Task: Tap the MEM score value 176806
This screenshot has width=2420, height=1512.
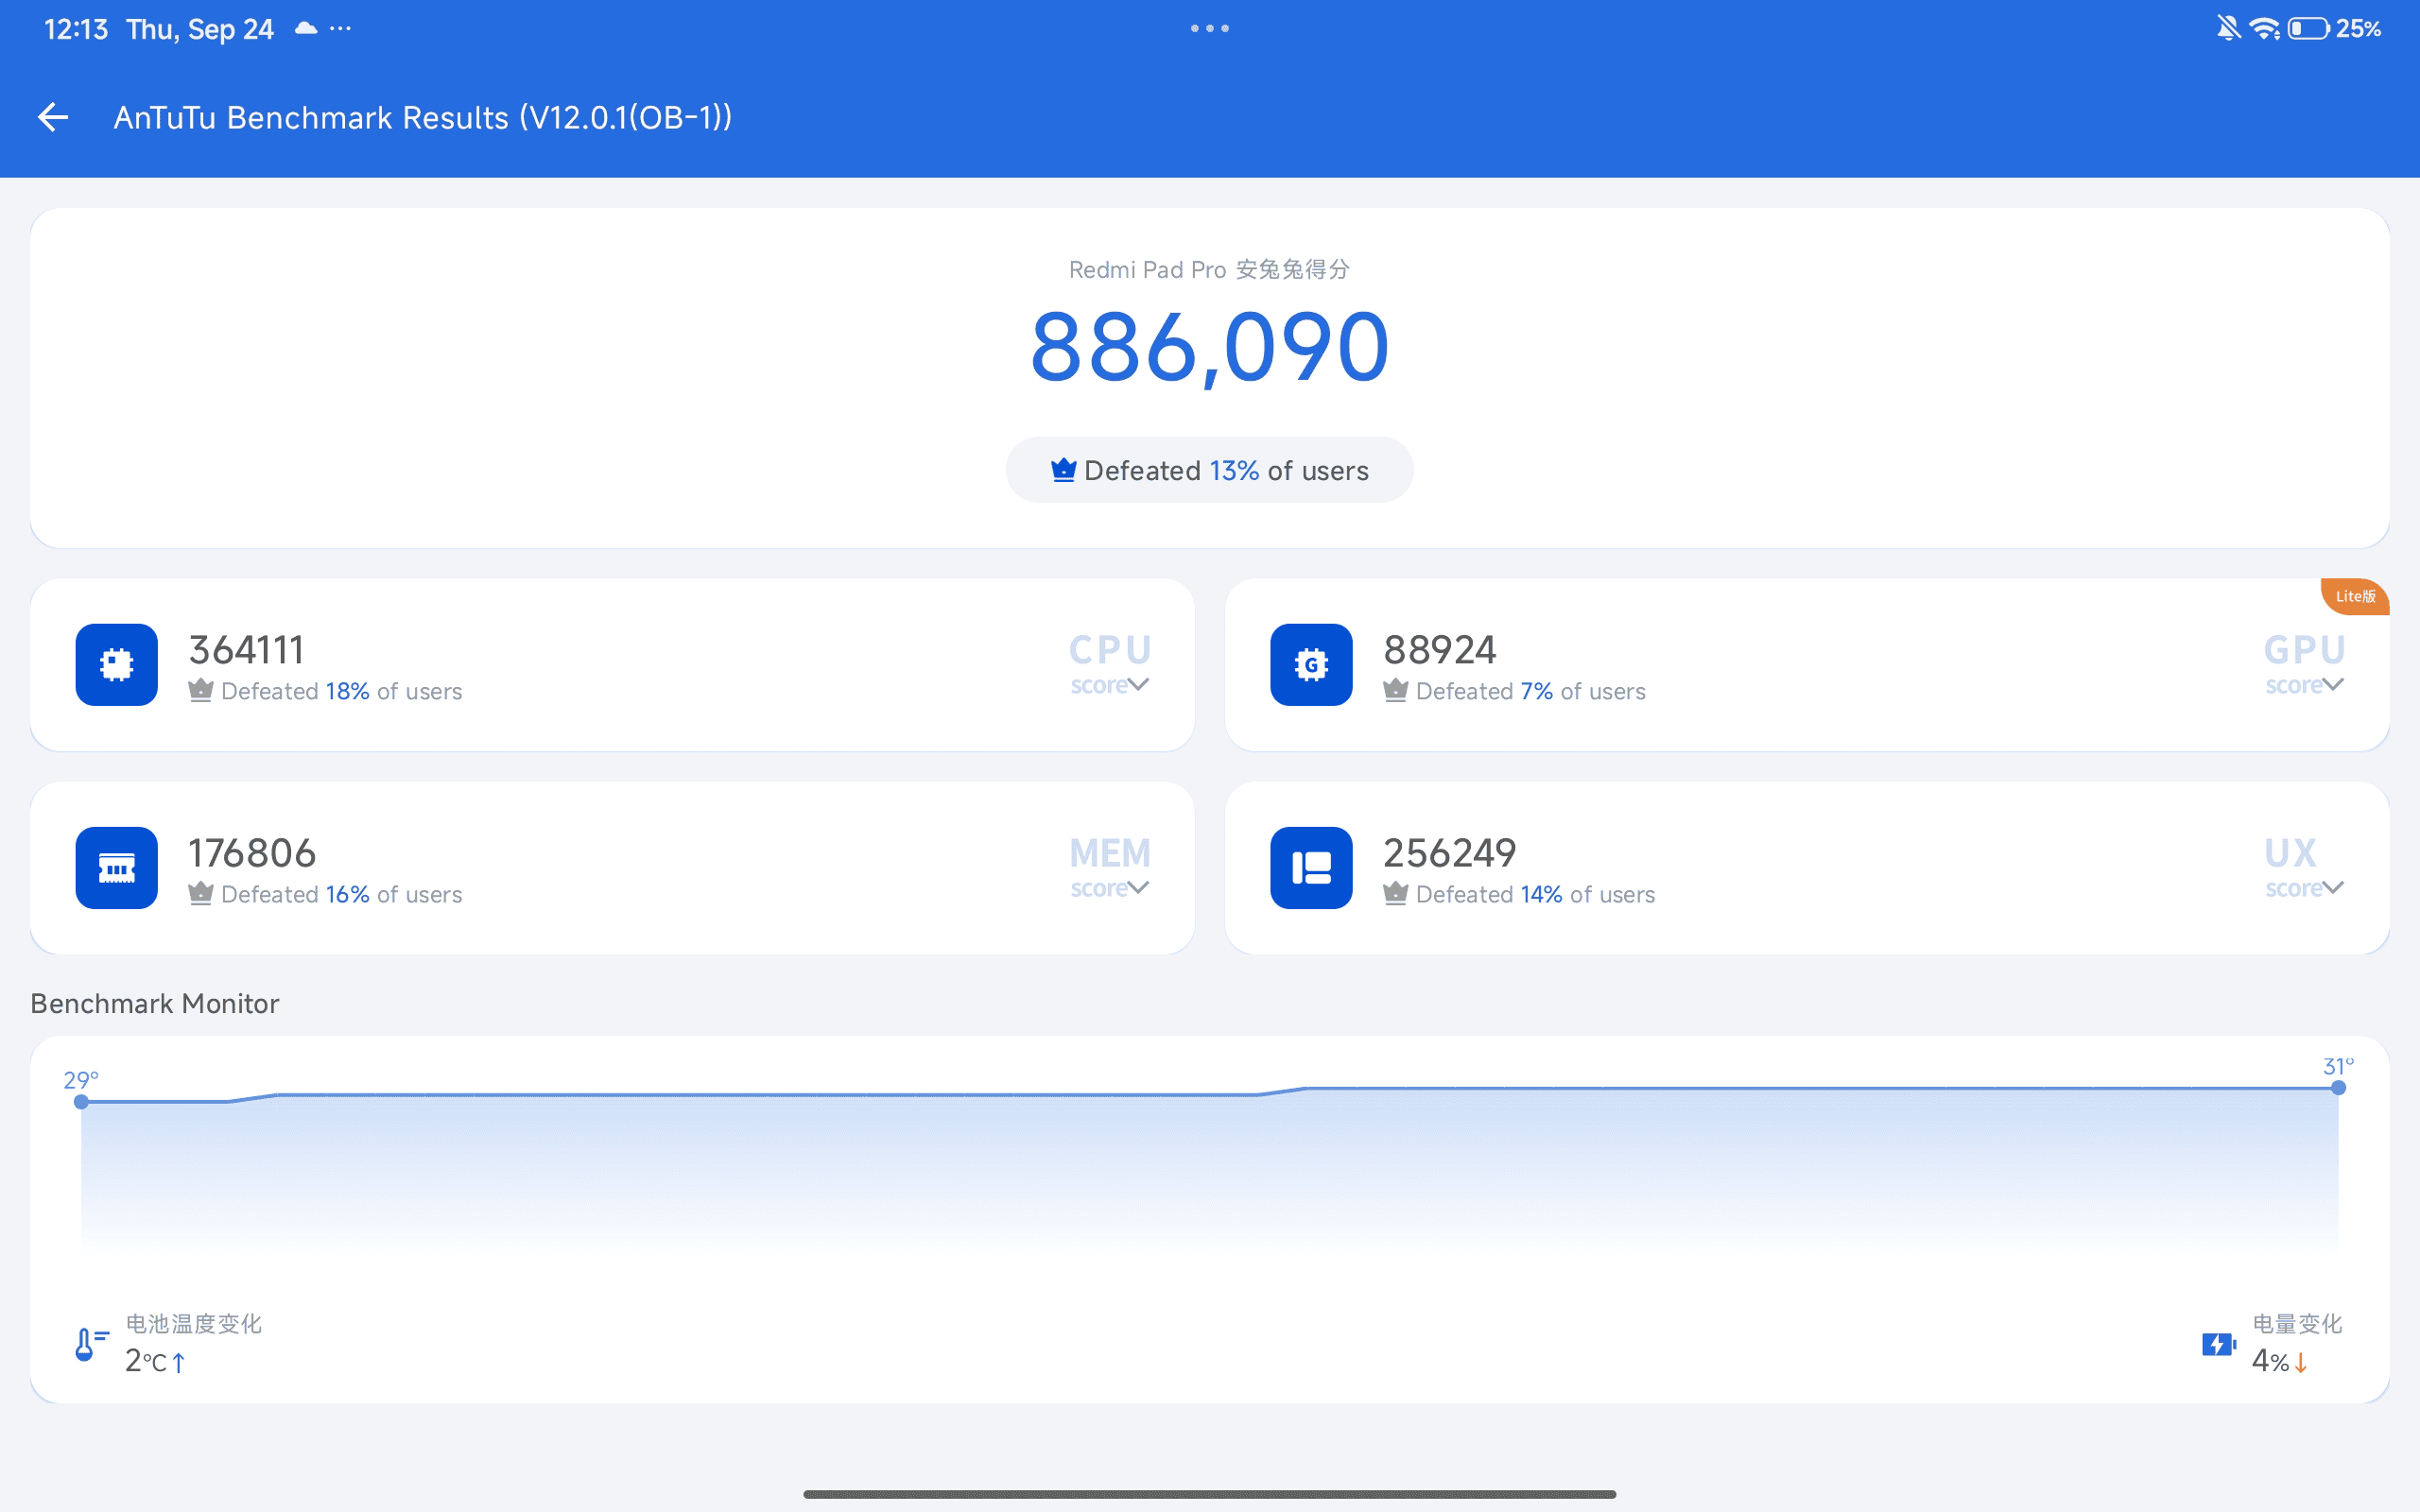Action: [252, 853]
